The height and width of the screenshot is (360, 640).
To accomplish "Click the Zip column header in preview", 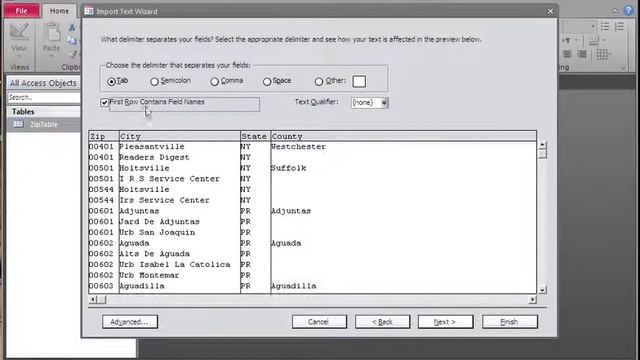I will pyautogui.click(x=104, y=136).
